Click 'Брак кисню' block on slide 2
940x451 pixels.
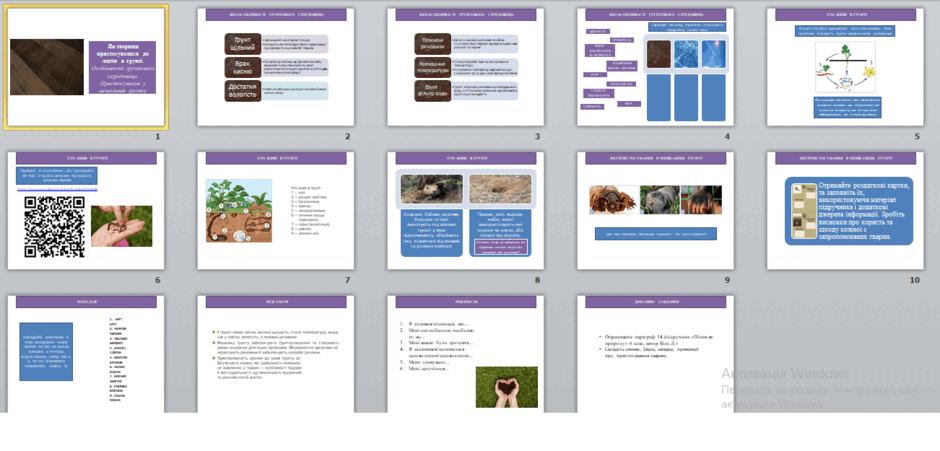pos(243,68)
